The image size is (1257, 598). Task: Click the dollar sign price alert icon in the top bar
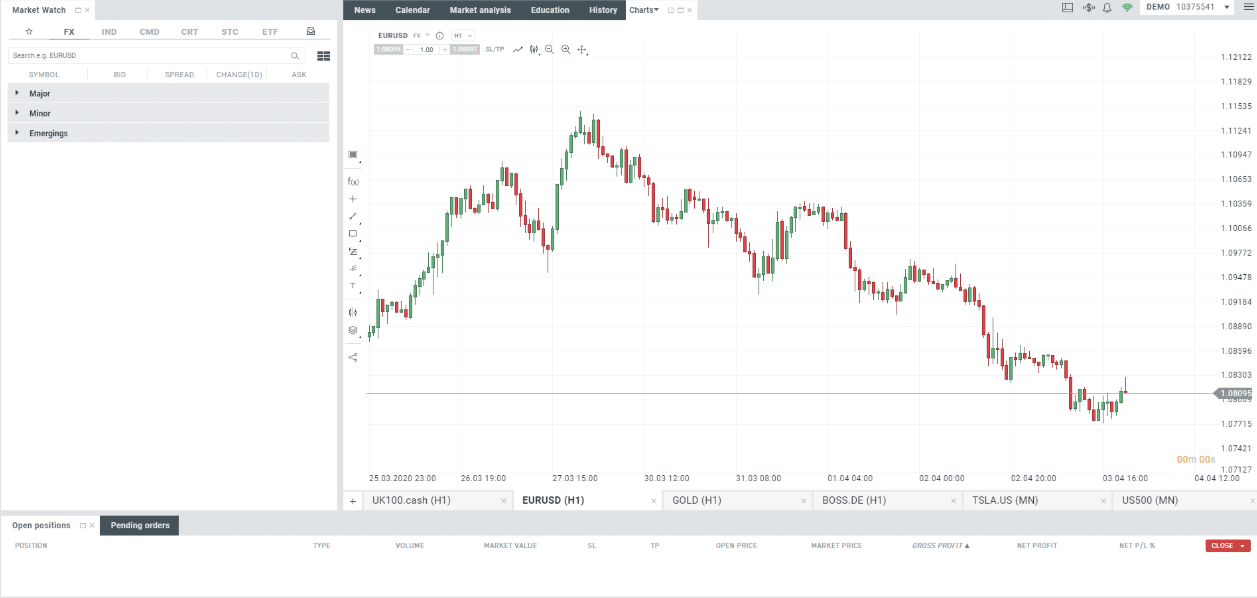click(x=1088, y=7)
